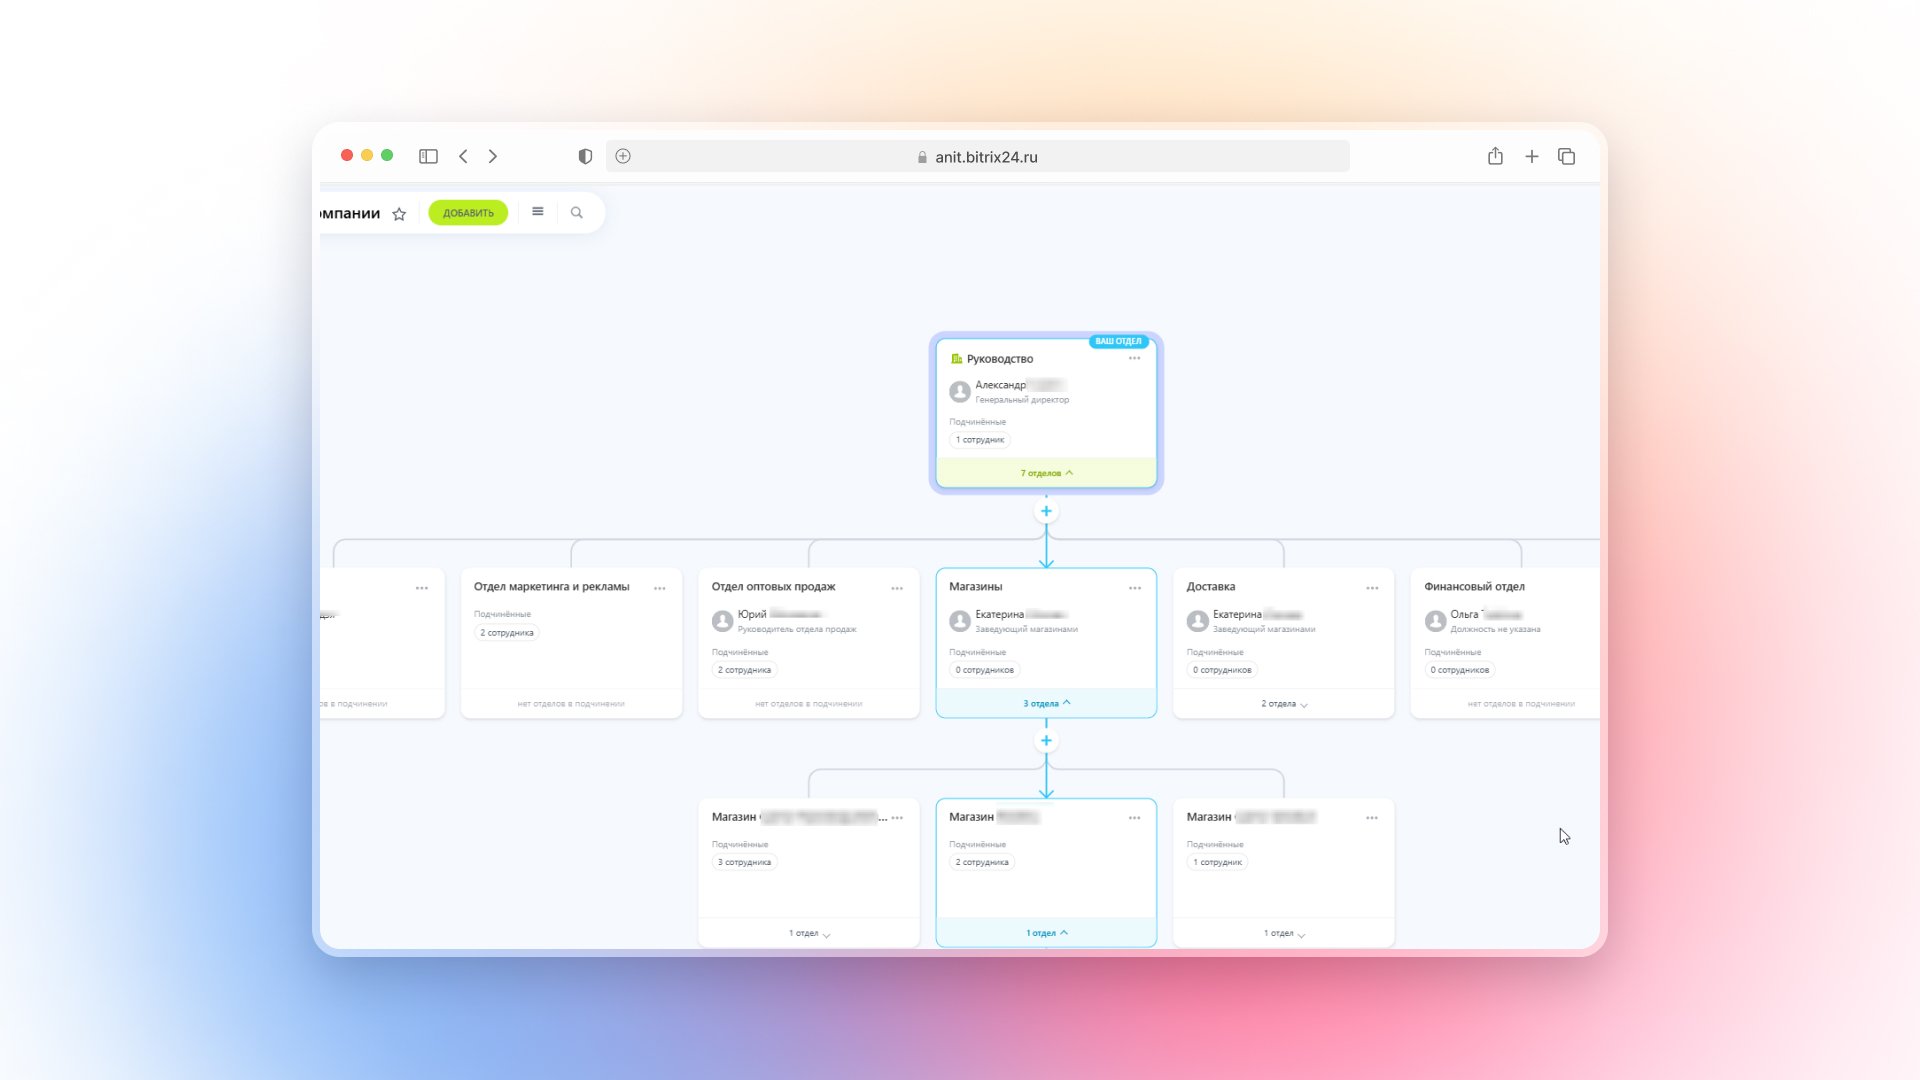Open three-dots menu on Доставка card
Image resolution: width=1920 pixels, height=1080 pixels.
(x=1372, y=588)
